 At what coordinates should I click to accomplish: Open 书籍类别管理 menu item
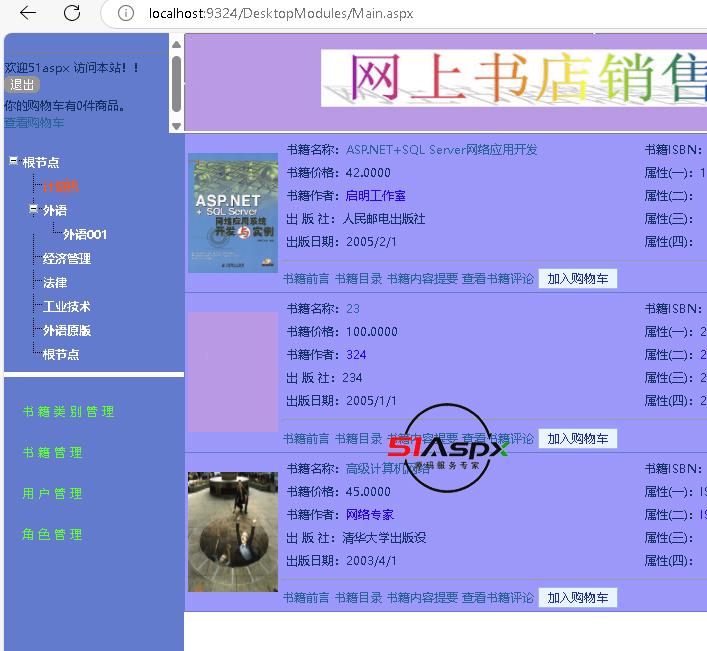point(68,412)
